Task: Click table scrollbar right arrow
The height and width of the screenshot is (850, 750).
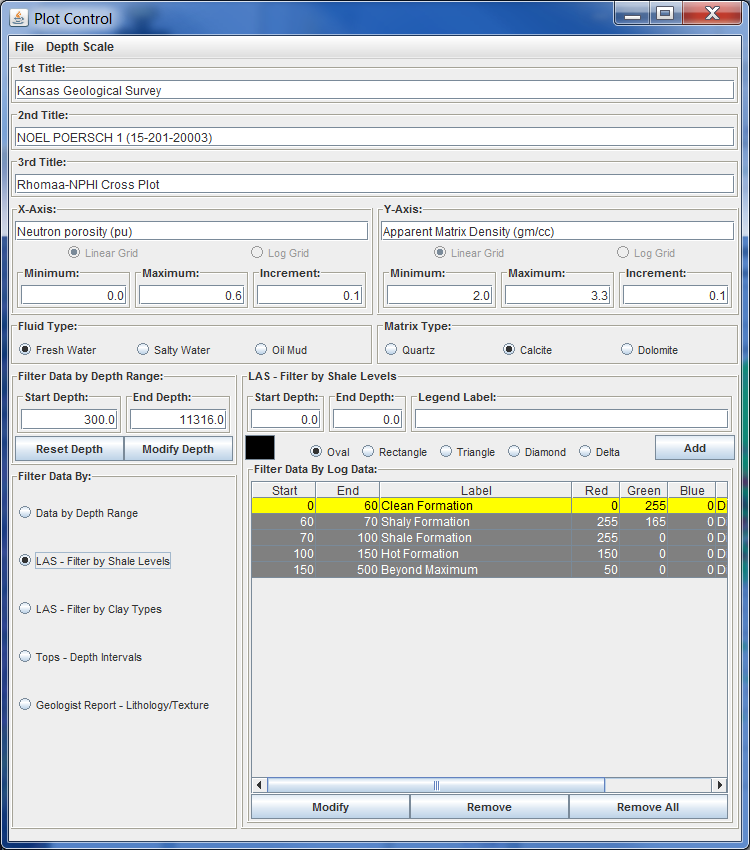Action: coord(719,784)
